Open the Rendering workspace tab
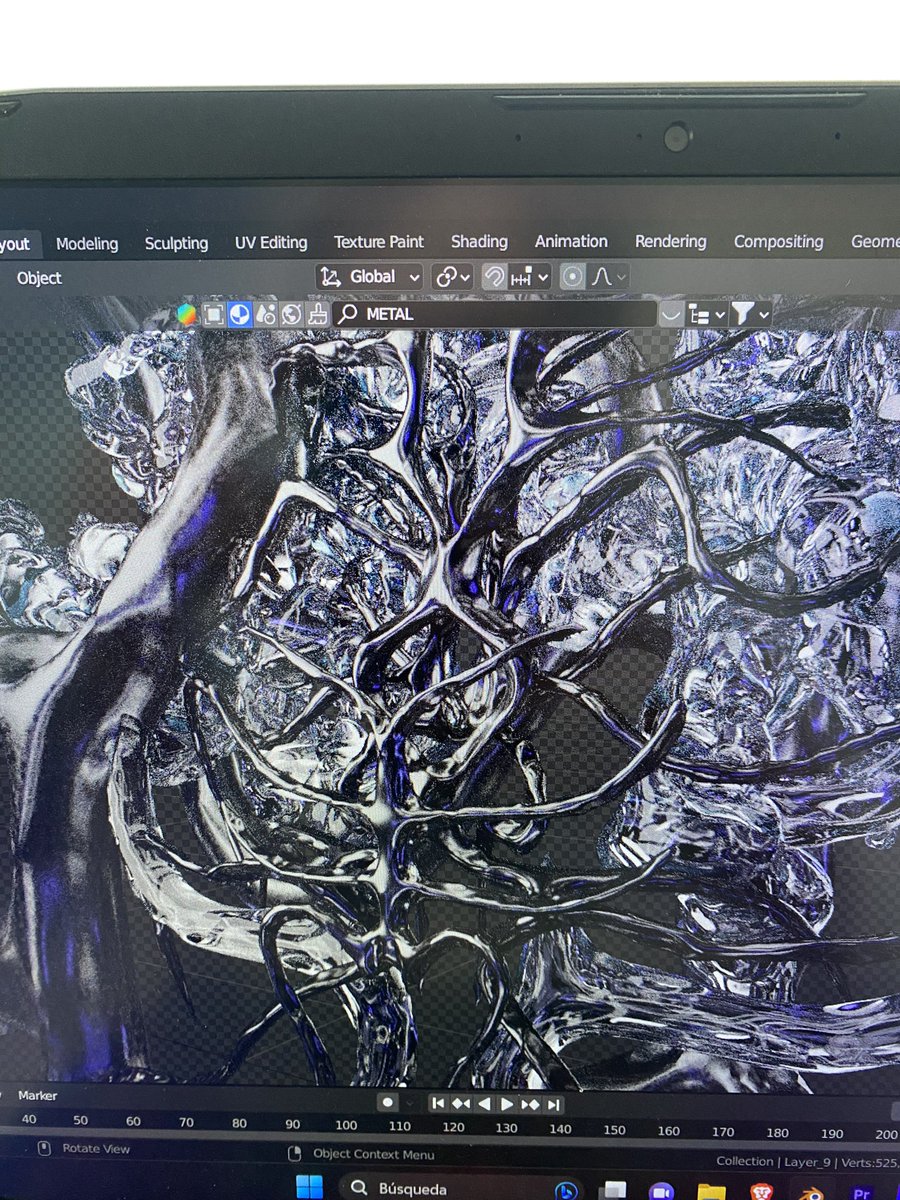900x1200 pixels. coord(670,241)
